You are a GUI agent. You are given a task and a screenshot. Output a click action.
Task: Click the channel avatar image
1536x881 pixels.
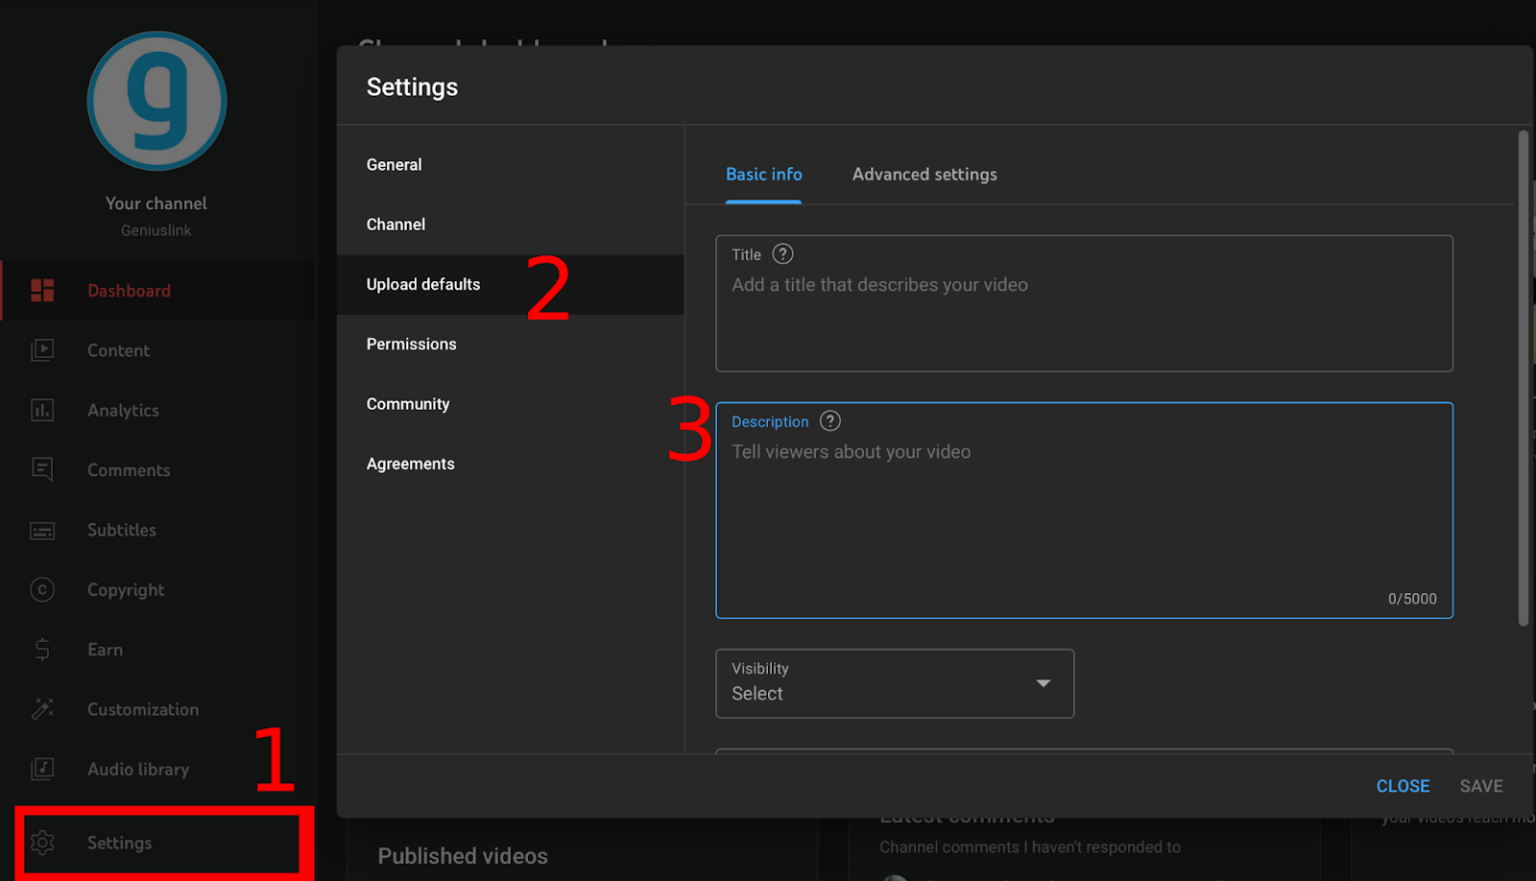(157, 101)
